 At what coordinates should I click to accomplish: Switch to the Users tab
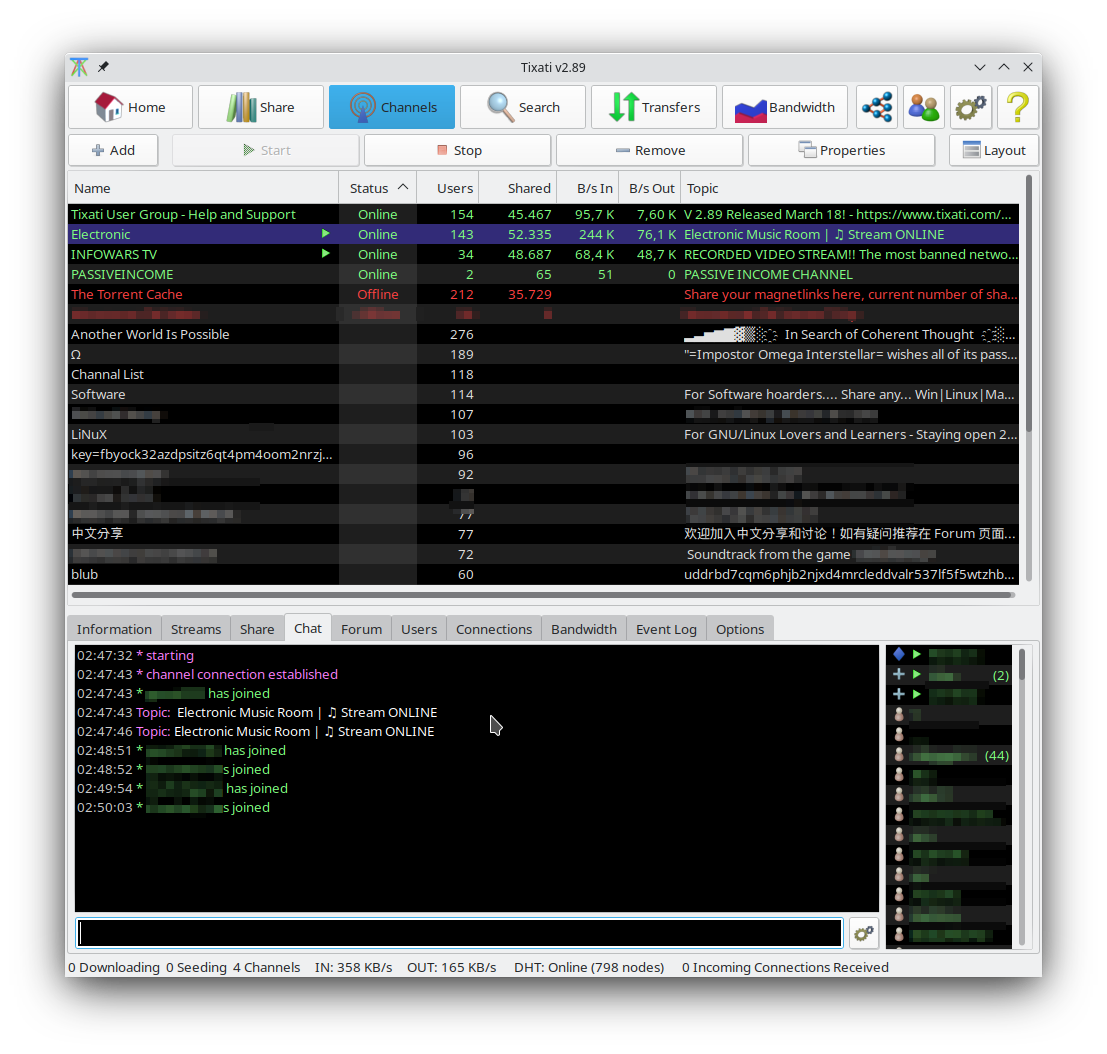pyautogui.click(x=419, y=629)
